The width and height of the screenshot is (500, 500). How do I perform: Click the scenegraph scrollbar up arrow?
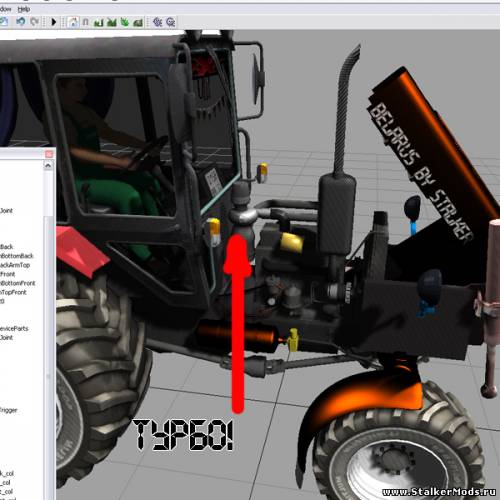pyautogui.click(x=48, y=166)
